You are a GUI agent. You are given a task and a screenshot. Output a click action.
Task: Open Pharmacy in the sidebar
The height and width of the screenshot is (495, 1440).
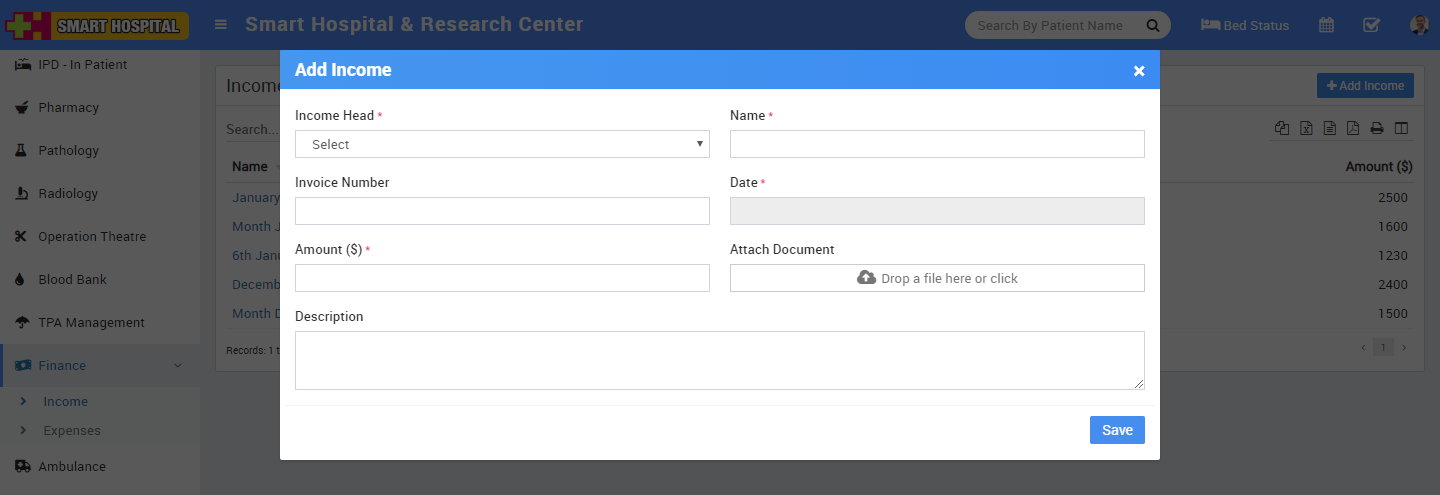pos(68,108)
